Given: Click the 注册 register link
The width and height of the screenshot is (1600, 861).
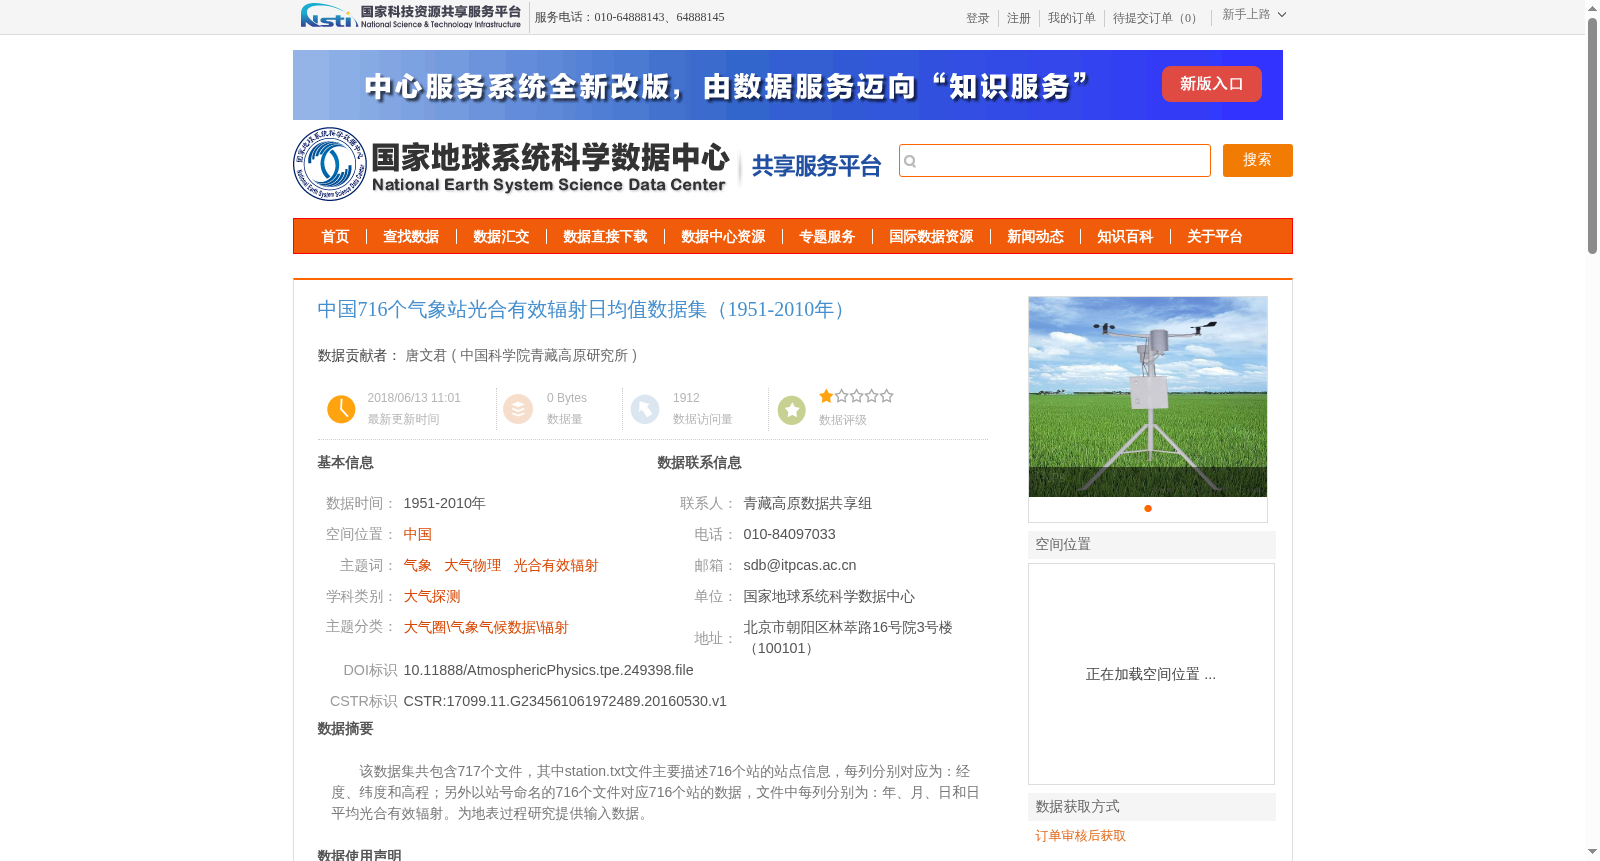Looking at the screenshot, I should coord(1019,18).
